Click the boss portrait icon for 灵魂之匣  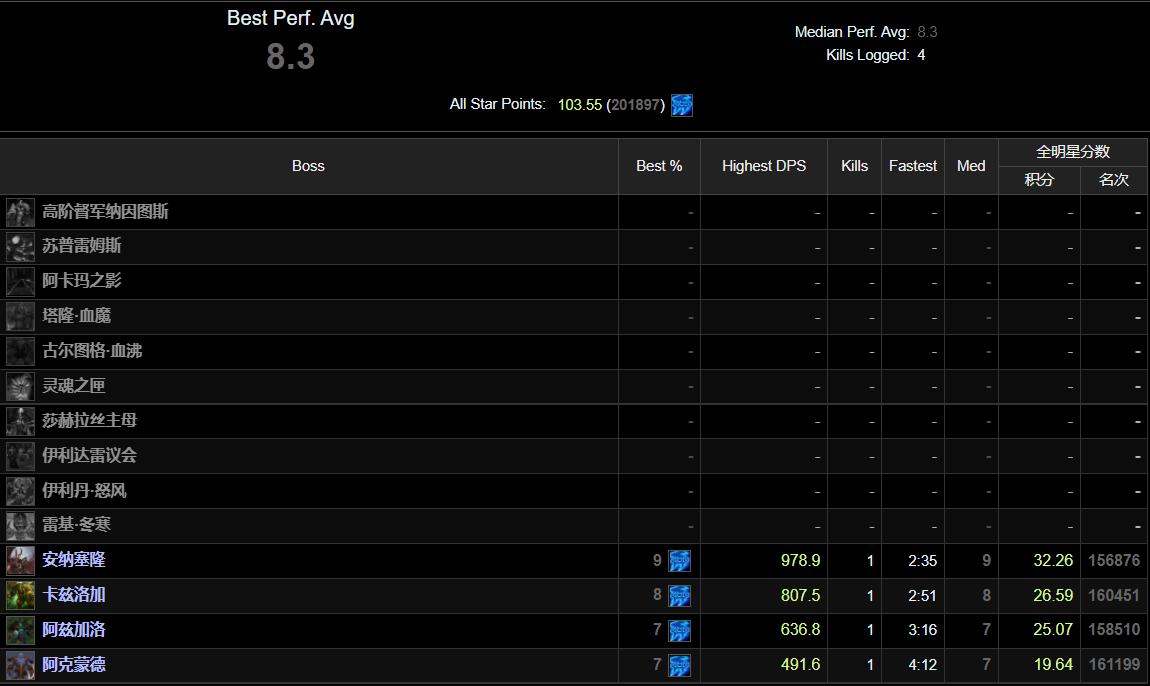pos(20,386)
